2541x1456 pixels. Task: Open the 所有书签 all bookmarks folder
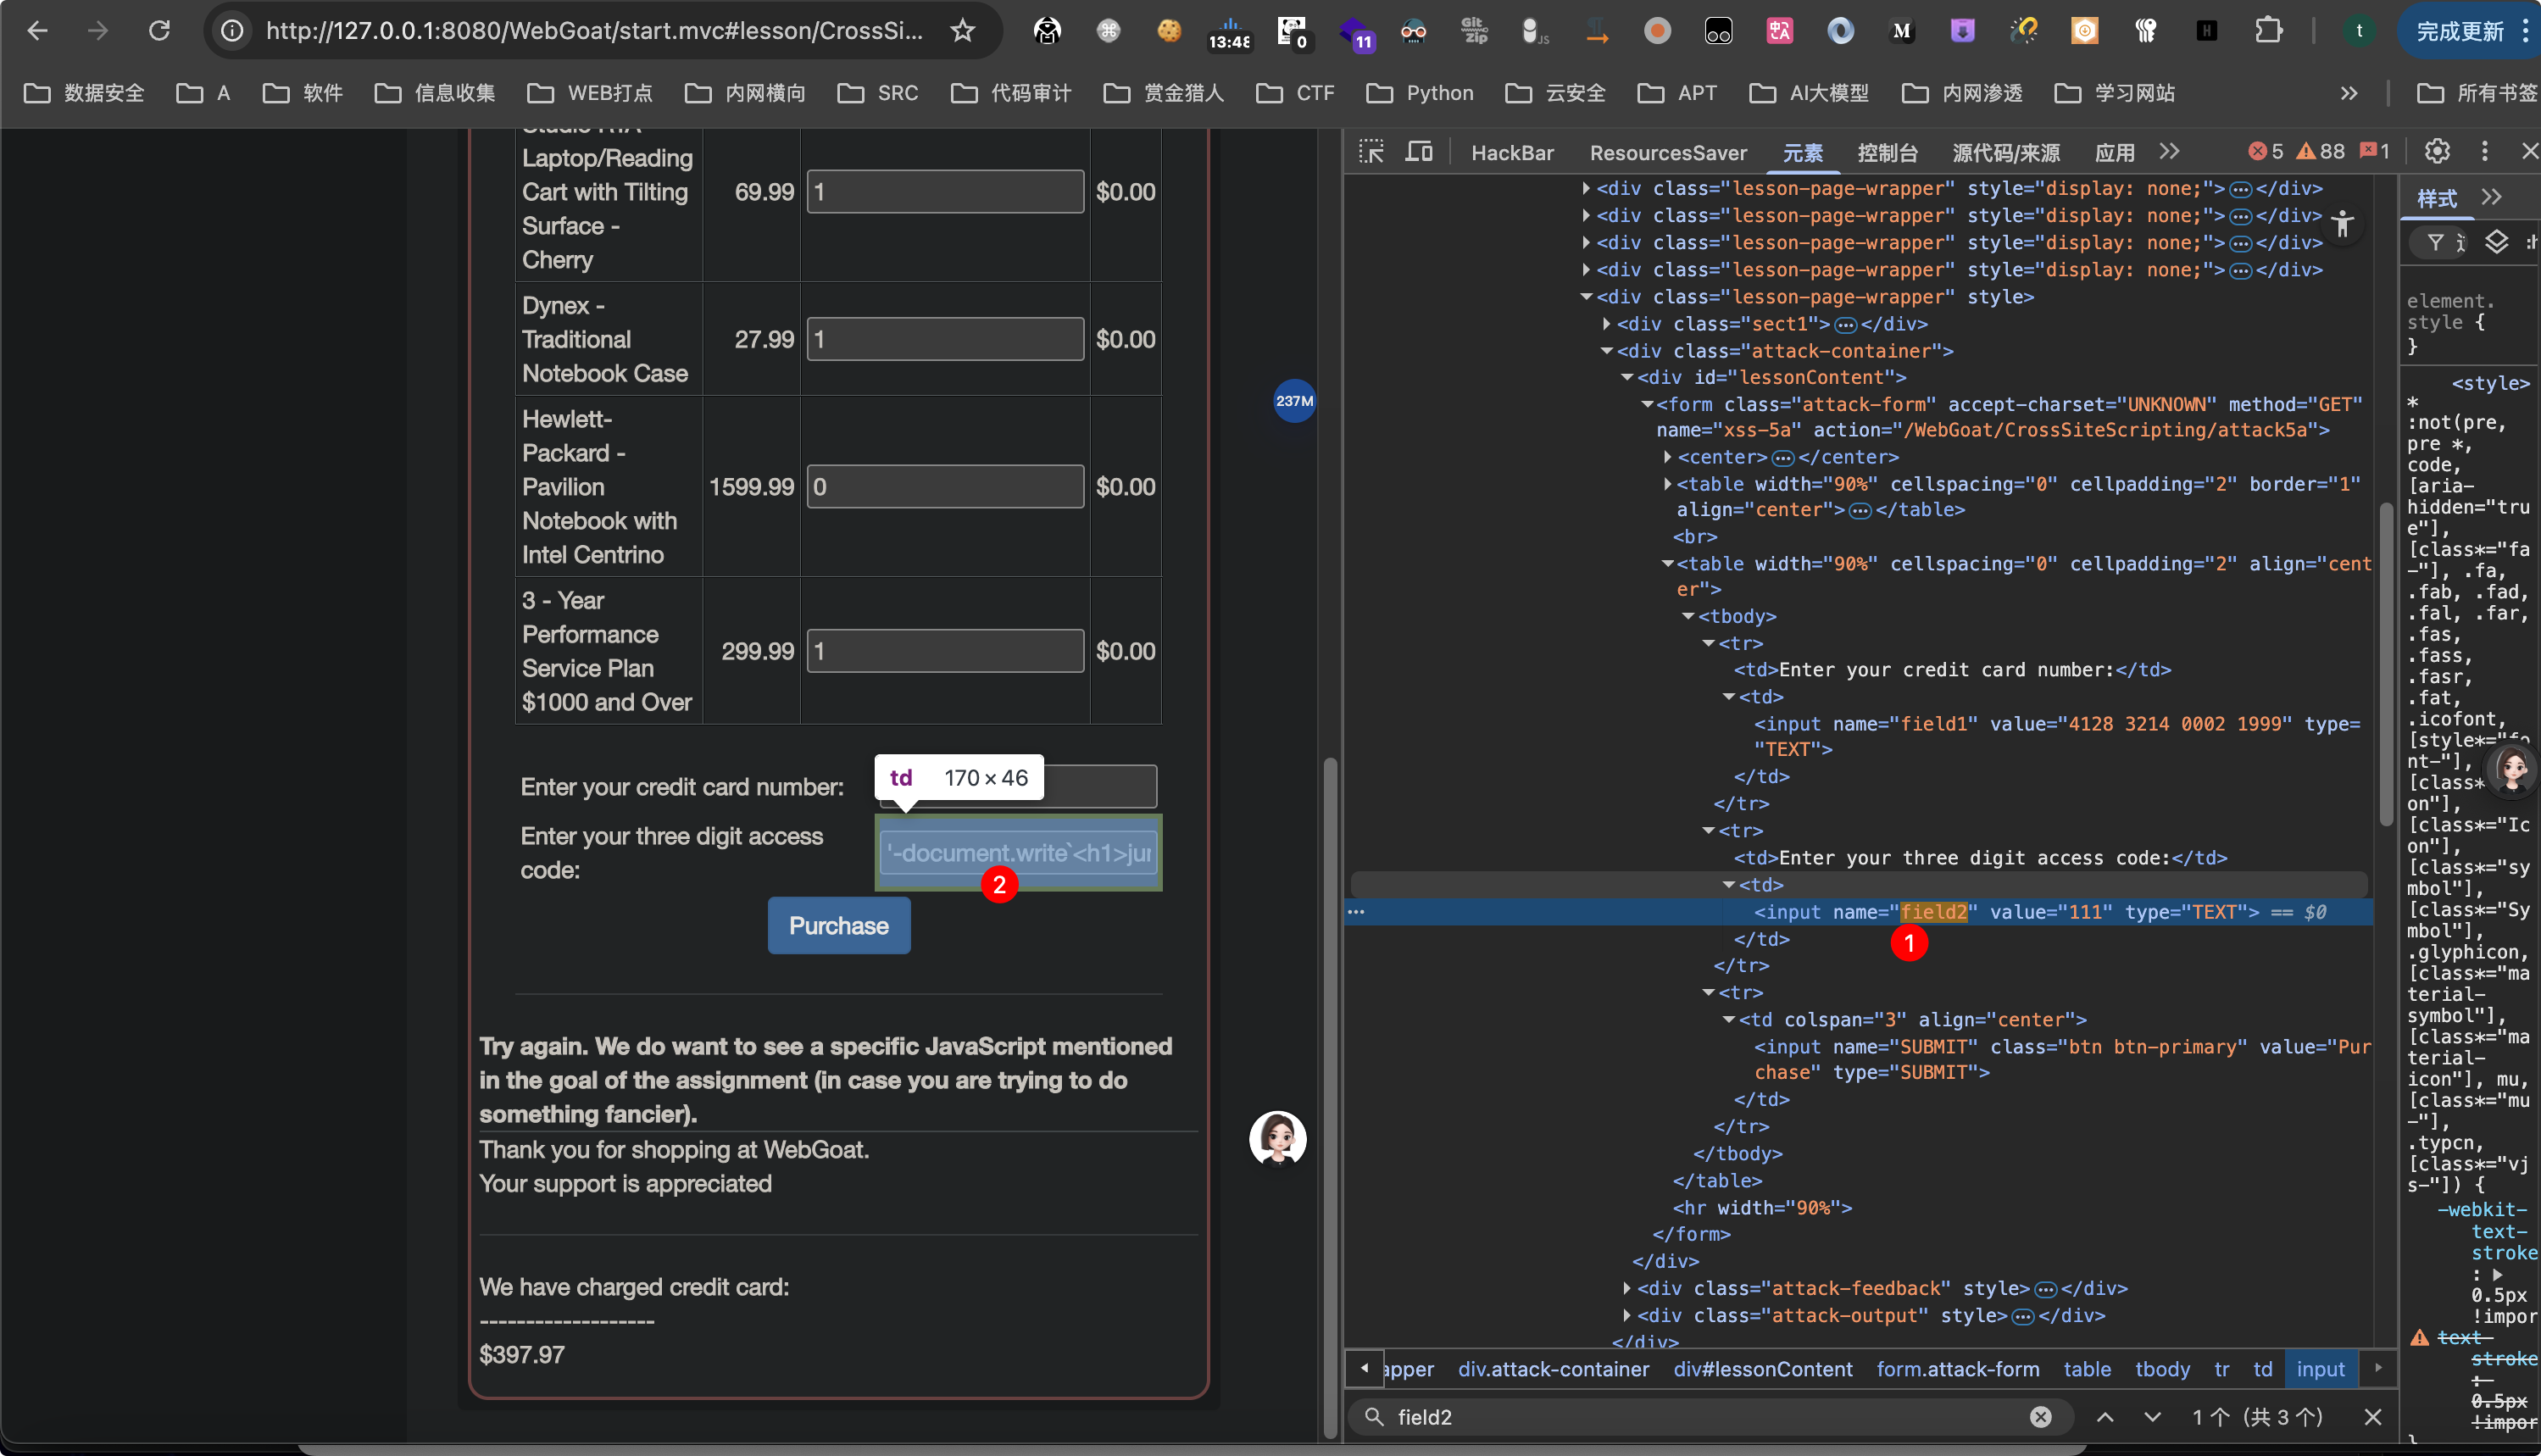[x=2478, y=93]
